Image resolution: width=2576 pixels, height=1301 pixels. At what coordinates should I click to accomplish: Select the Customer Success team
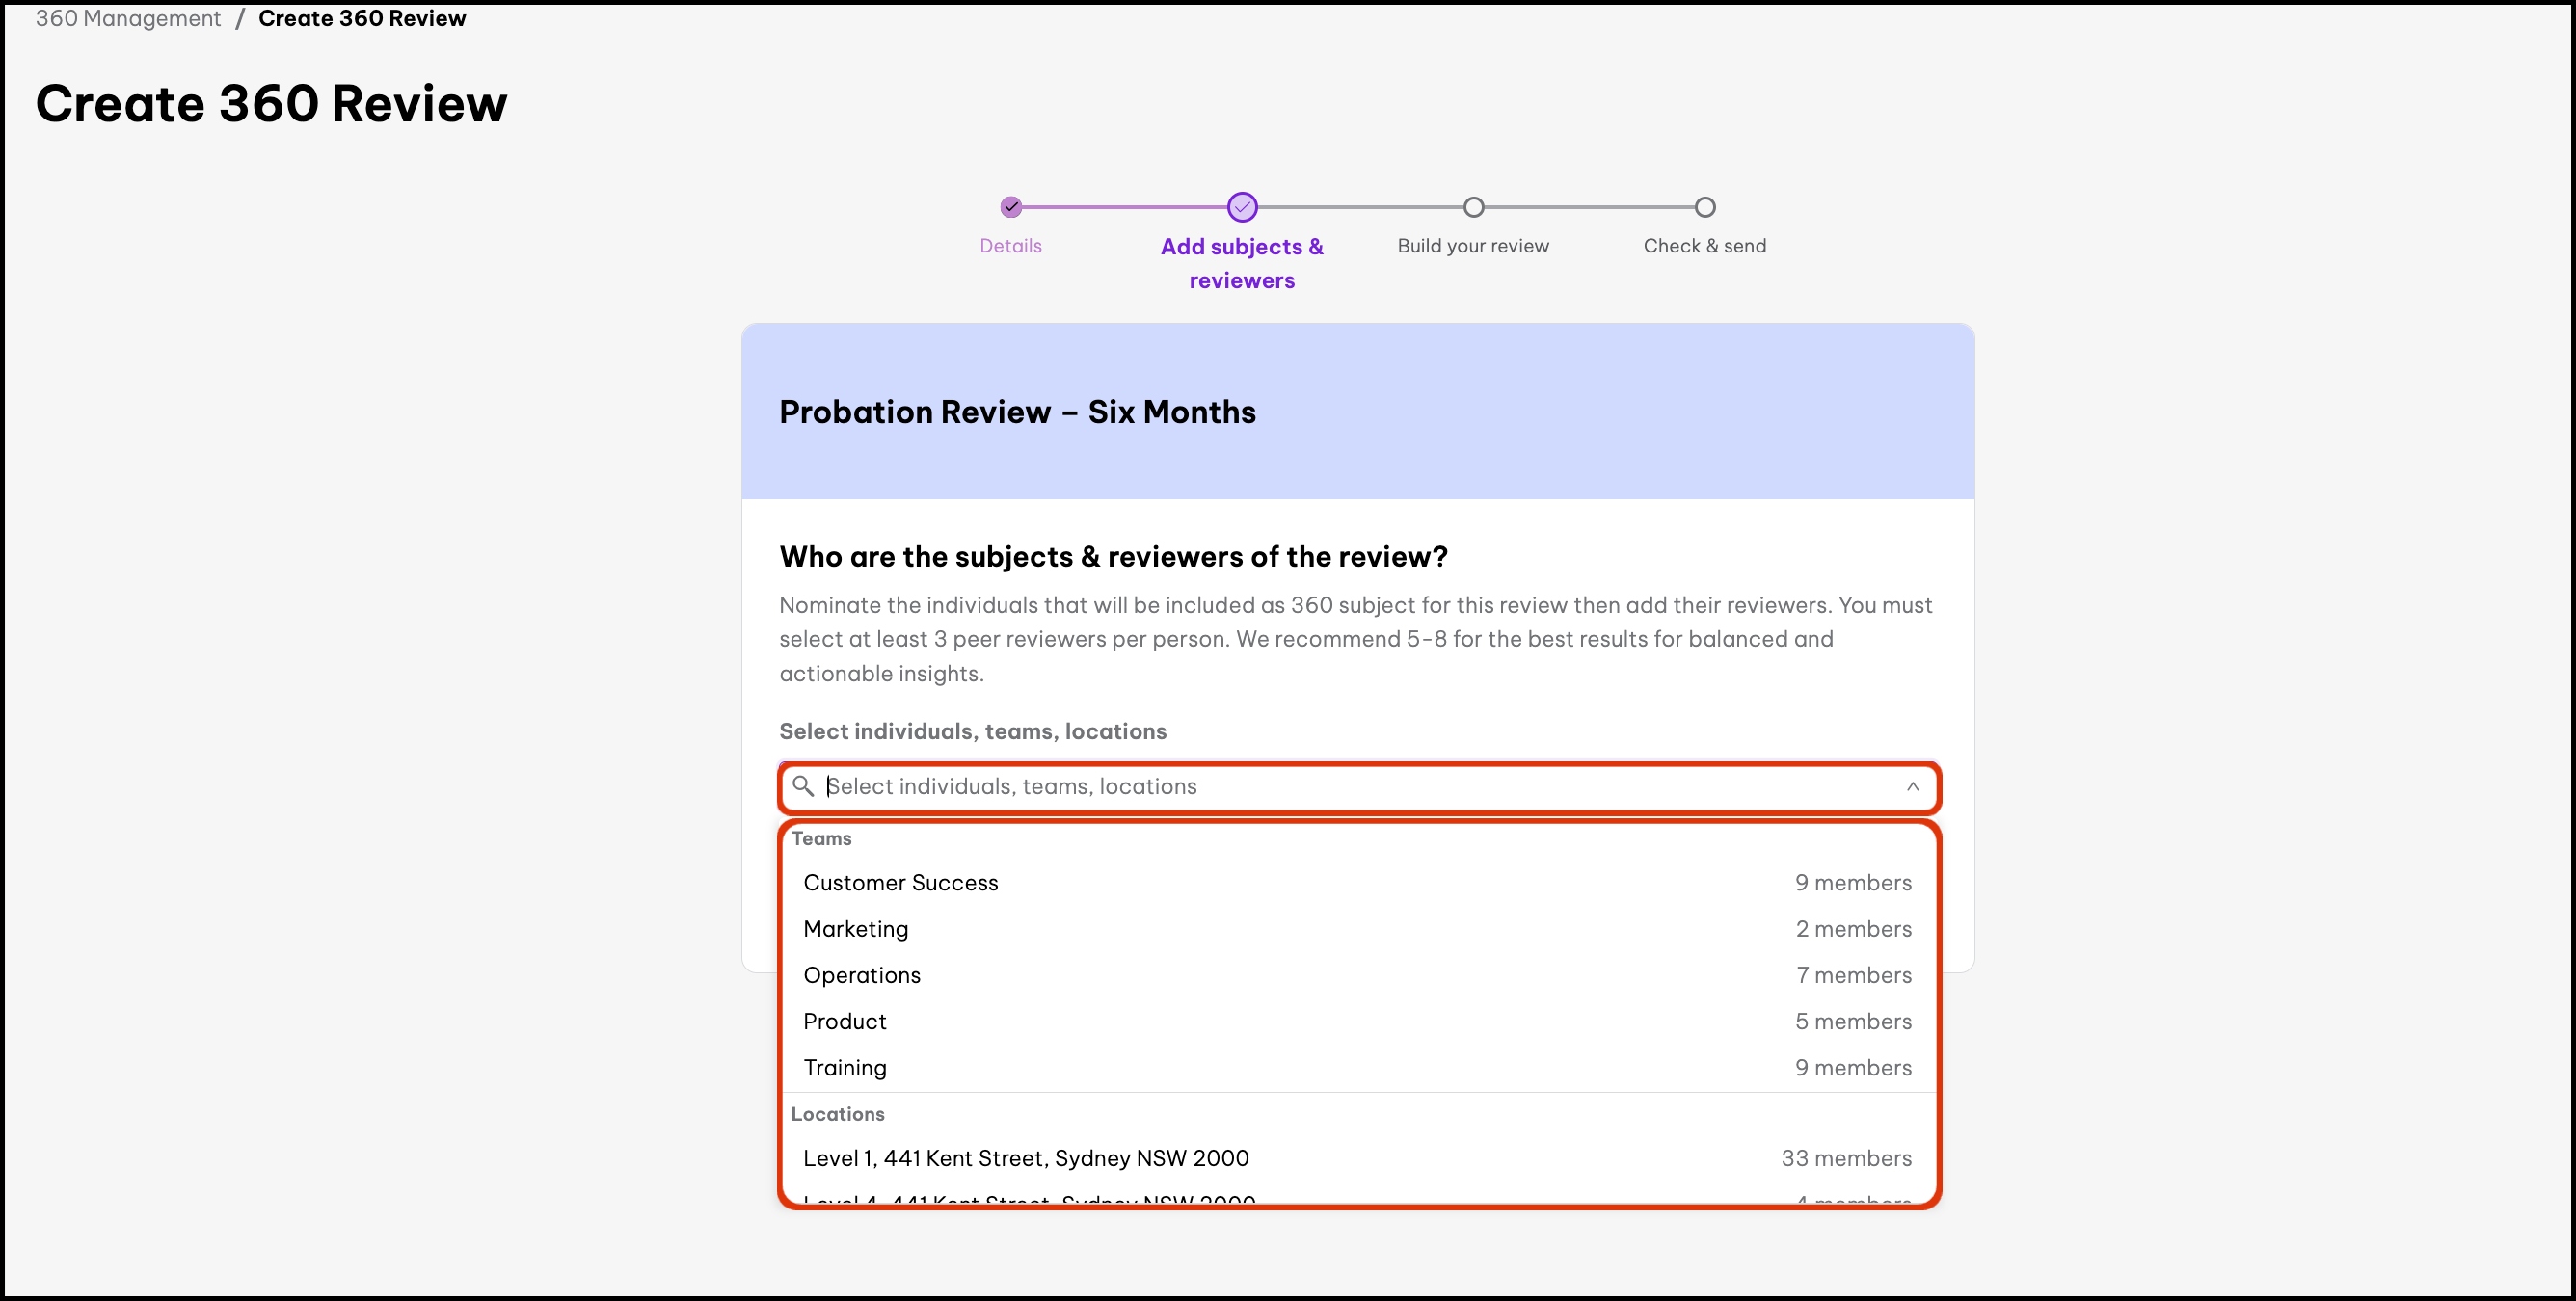pyautogui.click(x=901, y=882)
